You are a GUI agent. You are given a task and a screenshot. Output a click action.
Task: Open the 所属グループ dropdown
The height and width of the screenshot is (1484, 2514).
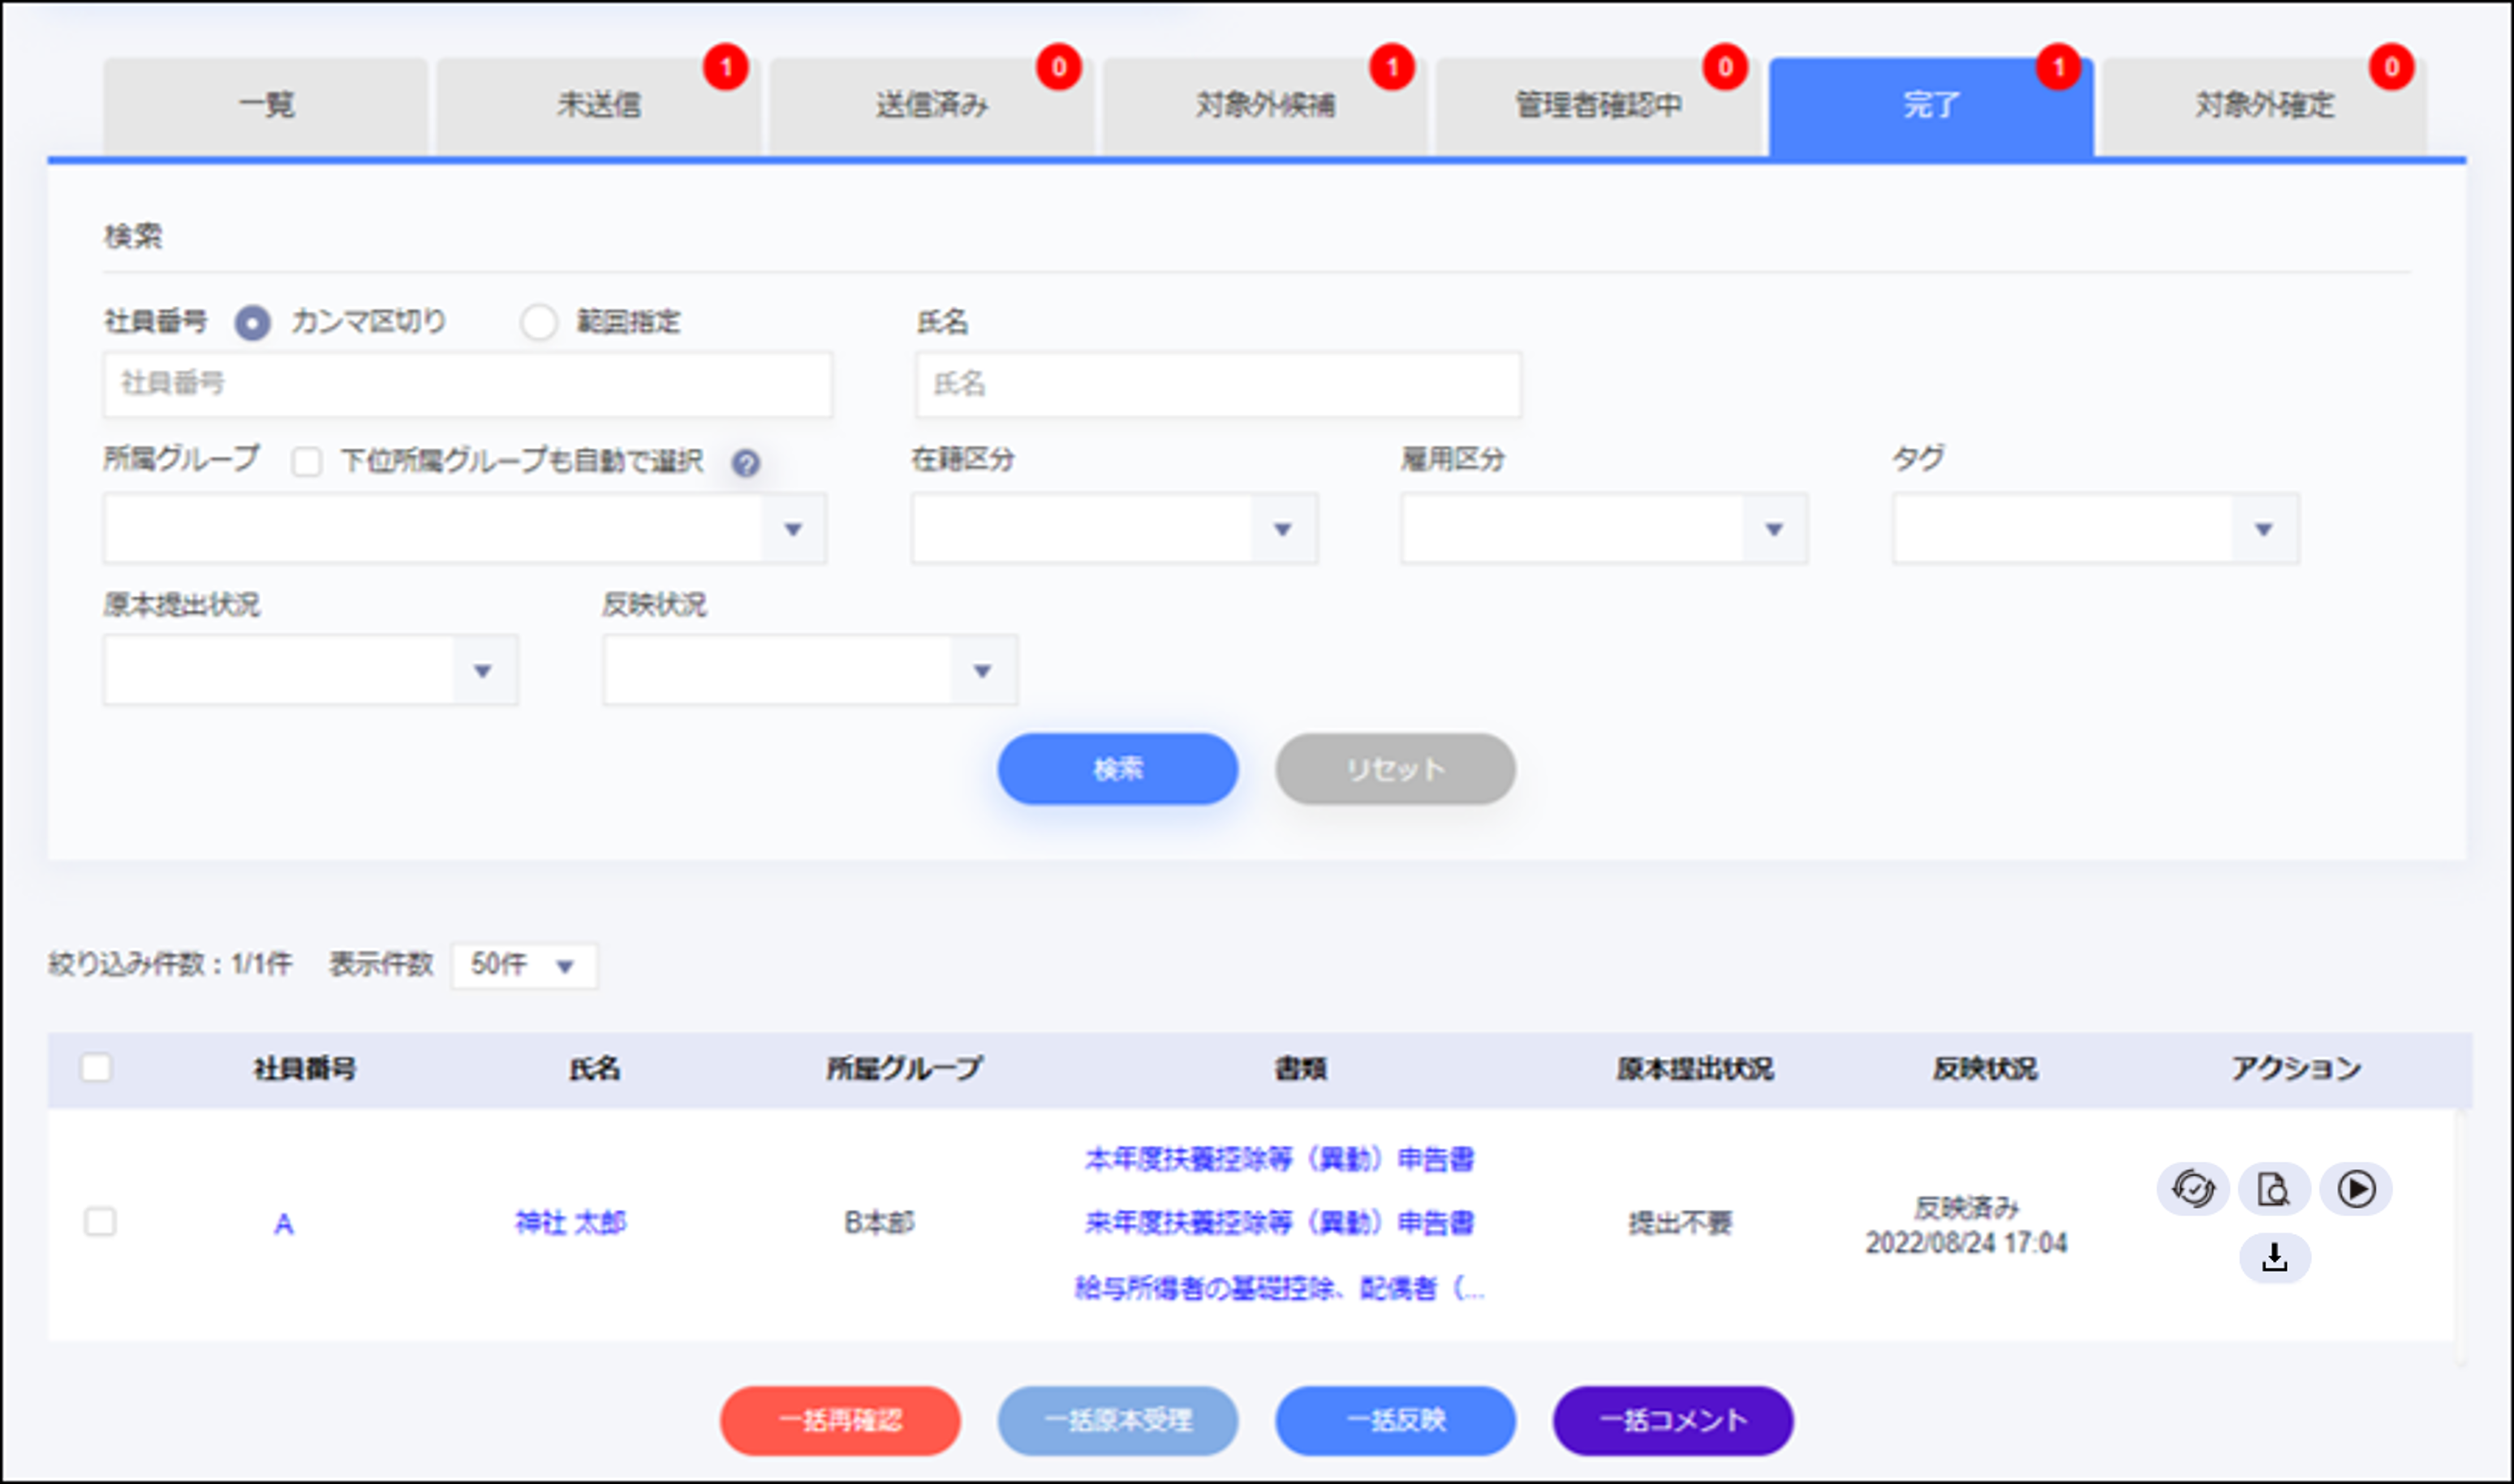pyautogui.click(x=465, y=529)
